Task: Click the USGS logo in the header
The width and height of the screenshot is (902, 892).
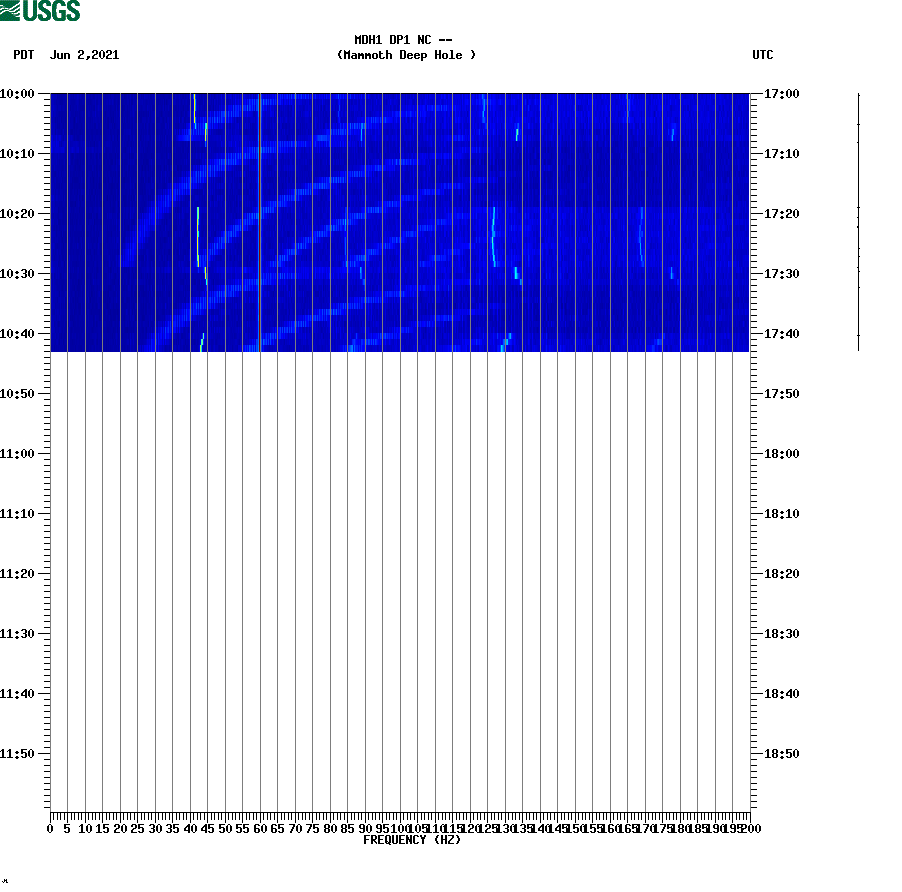Action: [40, 10]
